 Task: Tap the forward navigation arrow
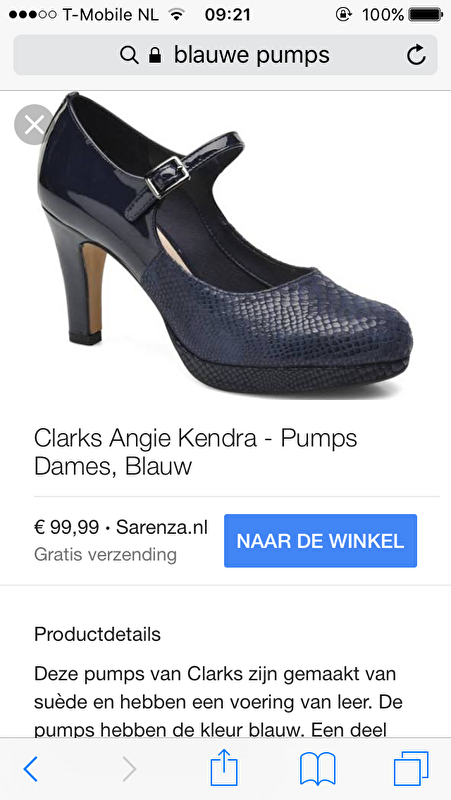pos(130,768)
